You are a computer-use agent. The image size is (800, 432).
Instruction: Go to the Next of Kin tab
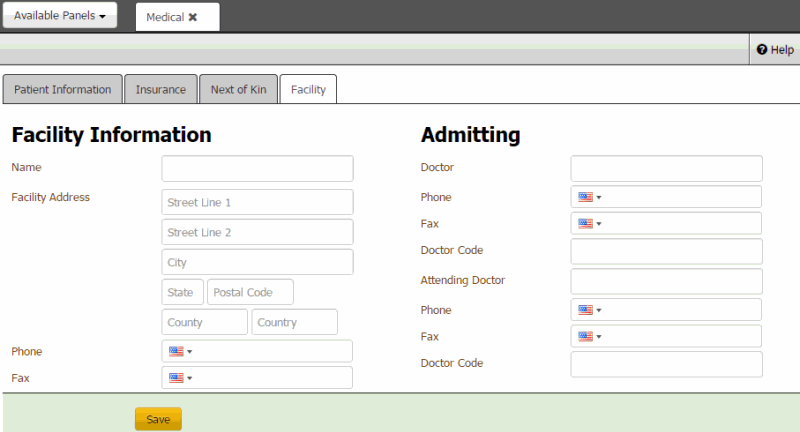click(238, 89)
